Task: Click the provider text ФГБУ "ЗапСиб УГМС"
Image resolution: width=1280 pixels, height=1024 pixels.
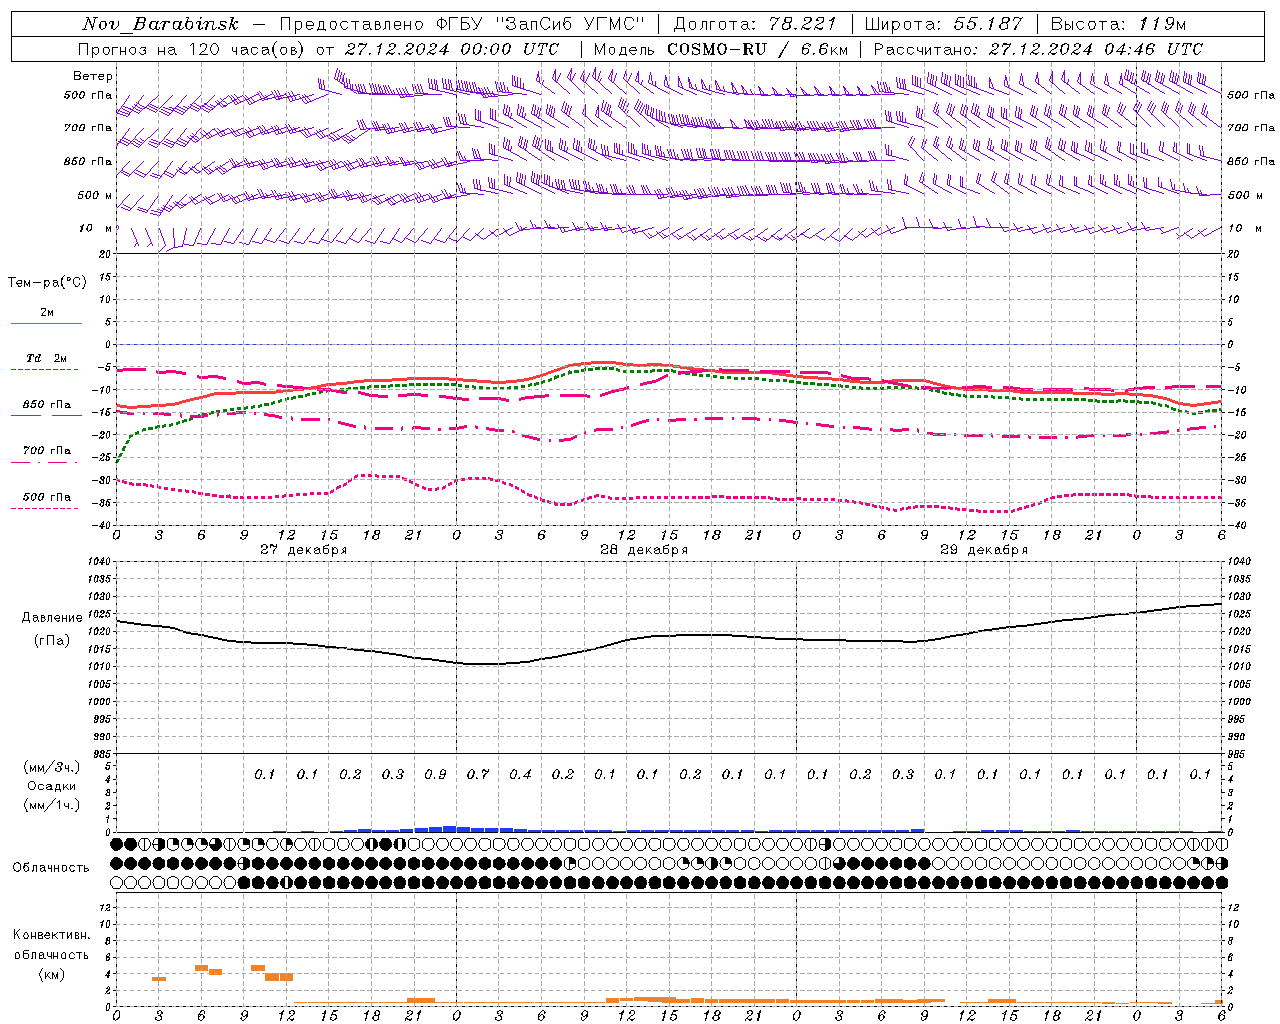Action: [x=541, y=24]
